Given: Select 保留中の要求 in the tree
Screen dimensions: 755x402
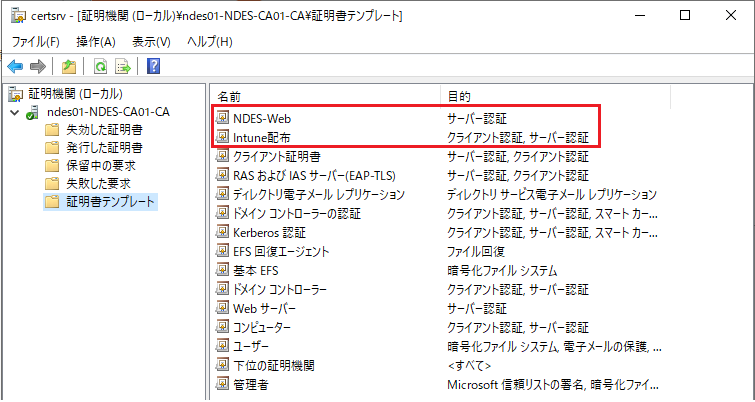Looking at the screenshot, I should 101,166.
